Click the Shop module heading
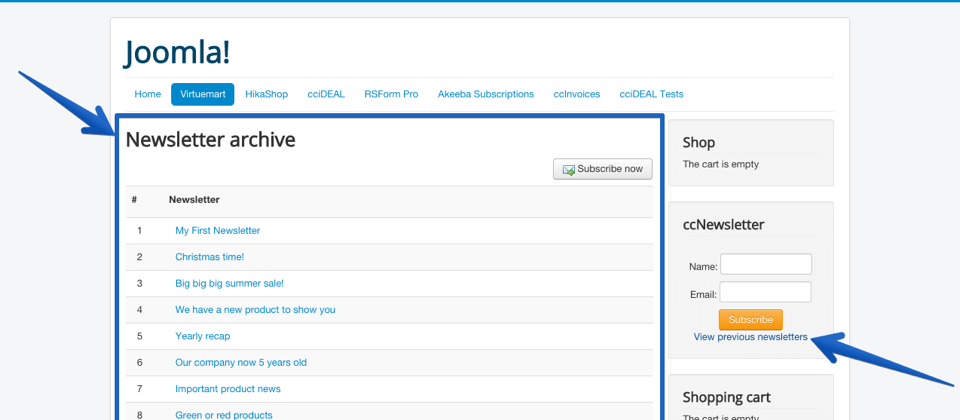 [x=699, y=143]
